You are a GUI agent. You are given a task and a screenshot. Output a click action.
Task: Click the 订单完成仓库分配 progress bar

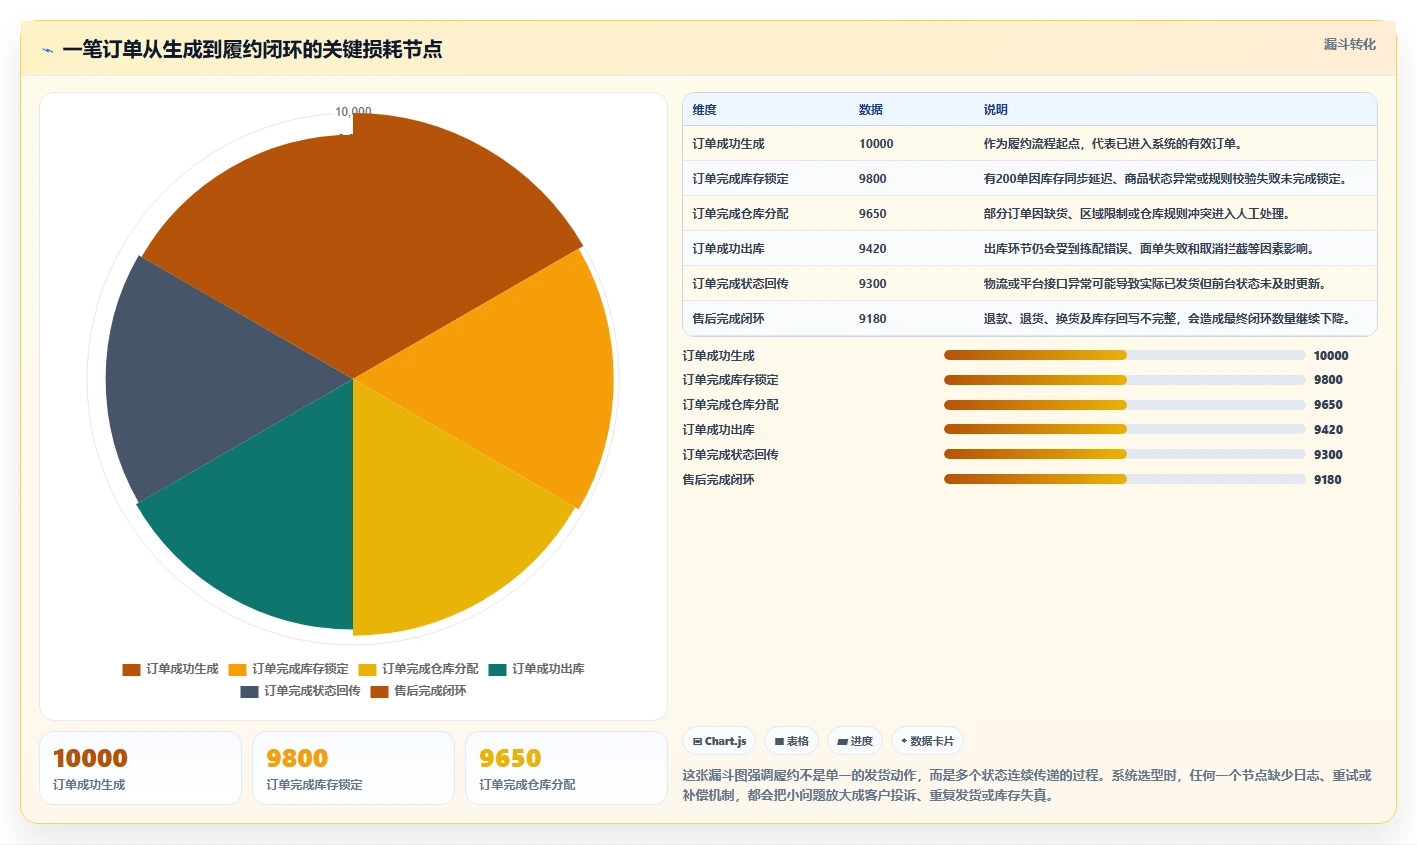tap(1125, 405)
